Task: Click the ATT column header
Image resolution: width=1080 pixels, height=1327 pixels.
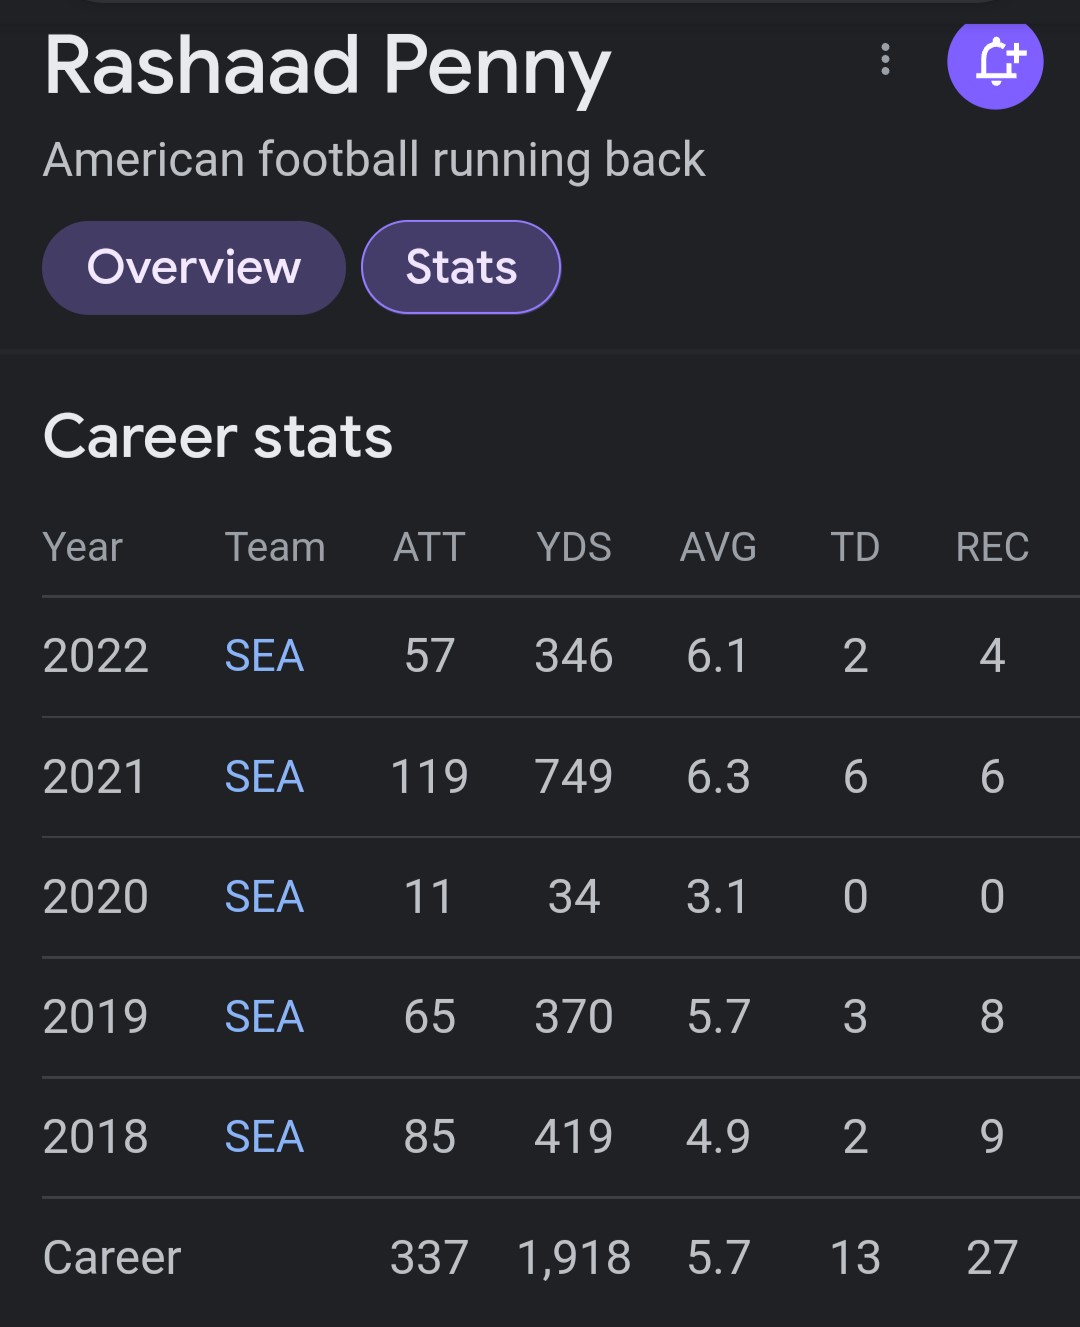Action: coord(430,548)
